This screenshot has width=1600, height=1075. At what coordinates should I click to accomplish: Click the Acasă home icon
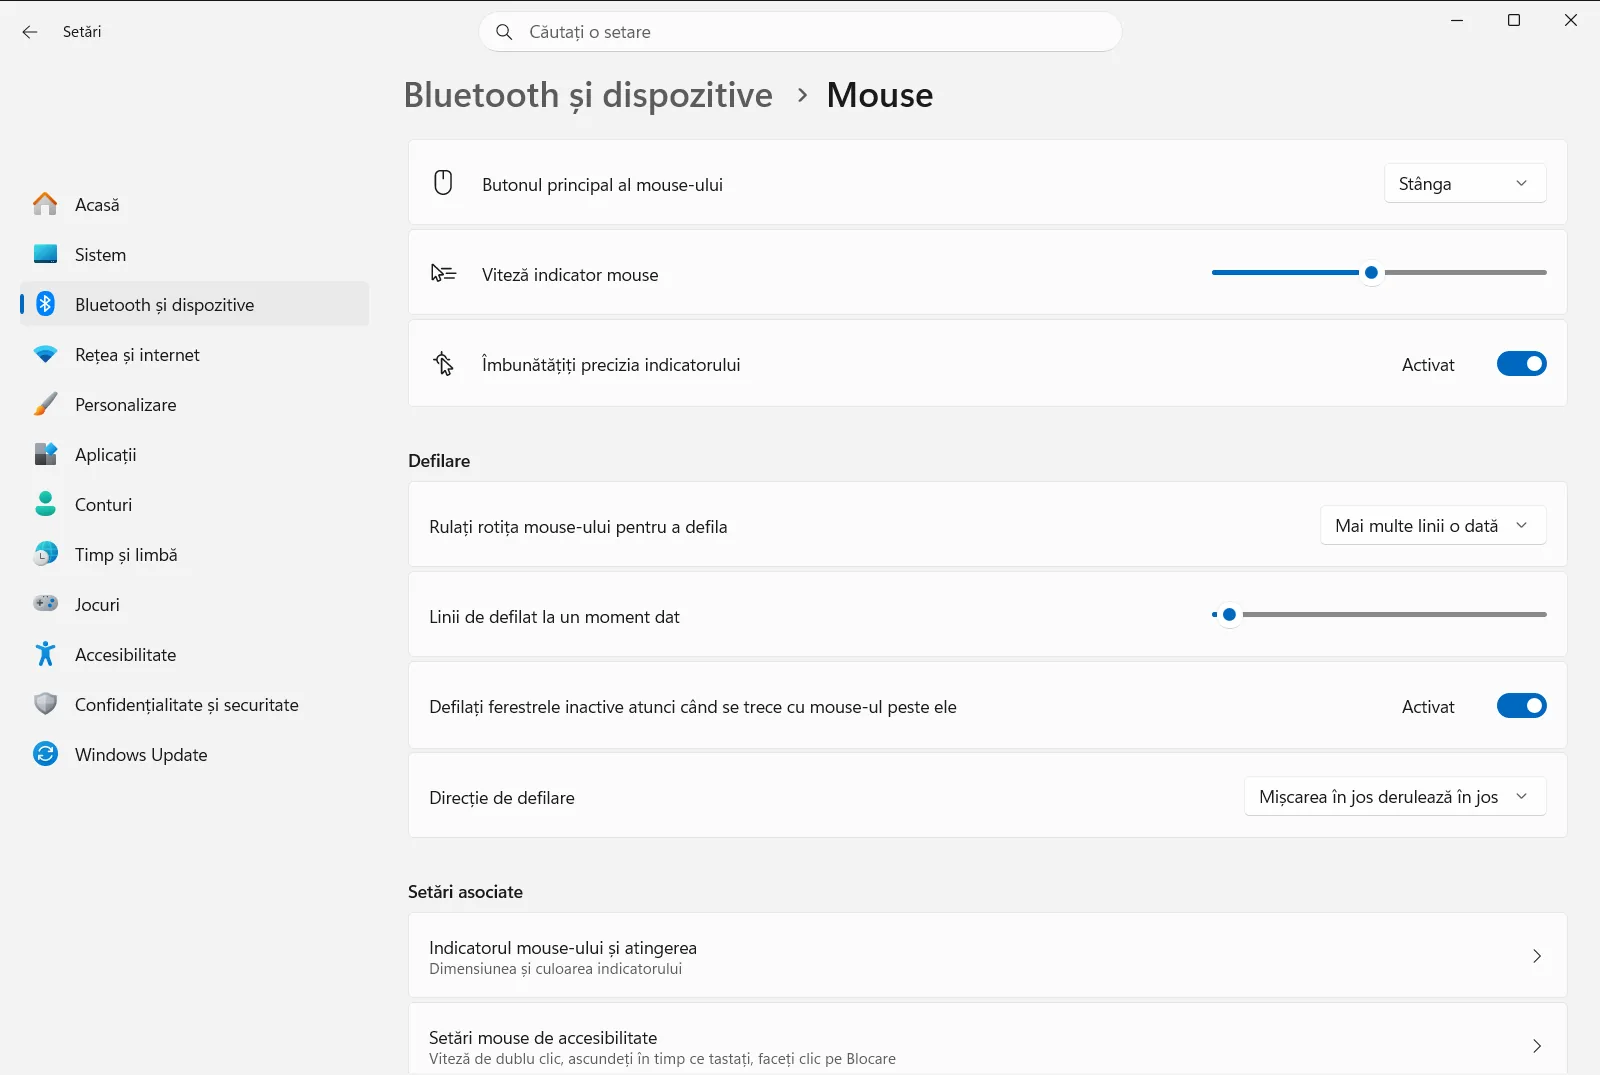tap(45, 204)
